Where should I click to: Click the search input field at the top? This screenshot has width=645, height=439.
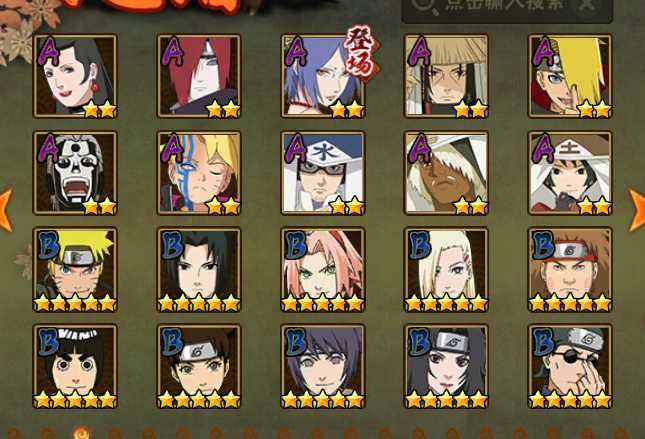click(x=507, y=8)
